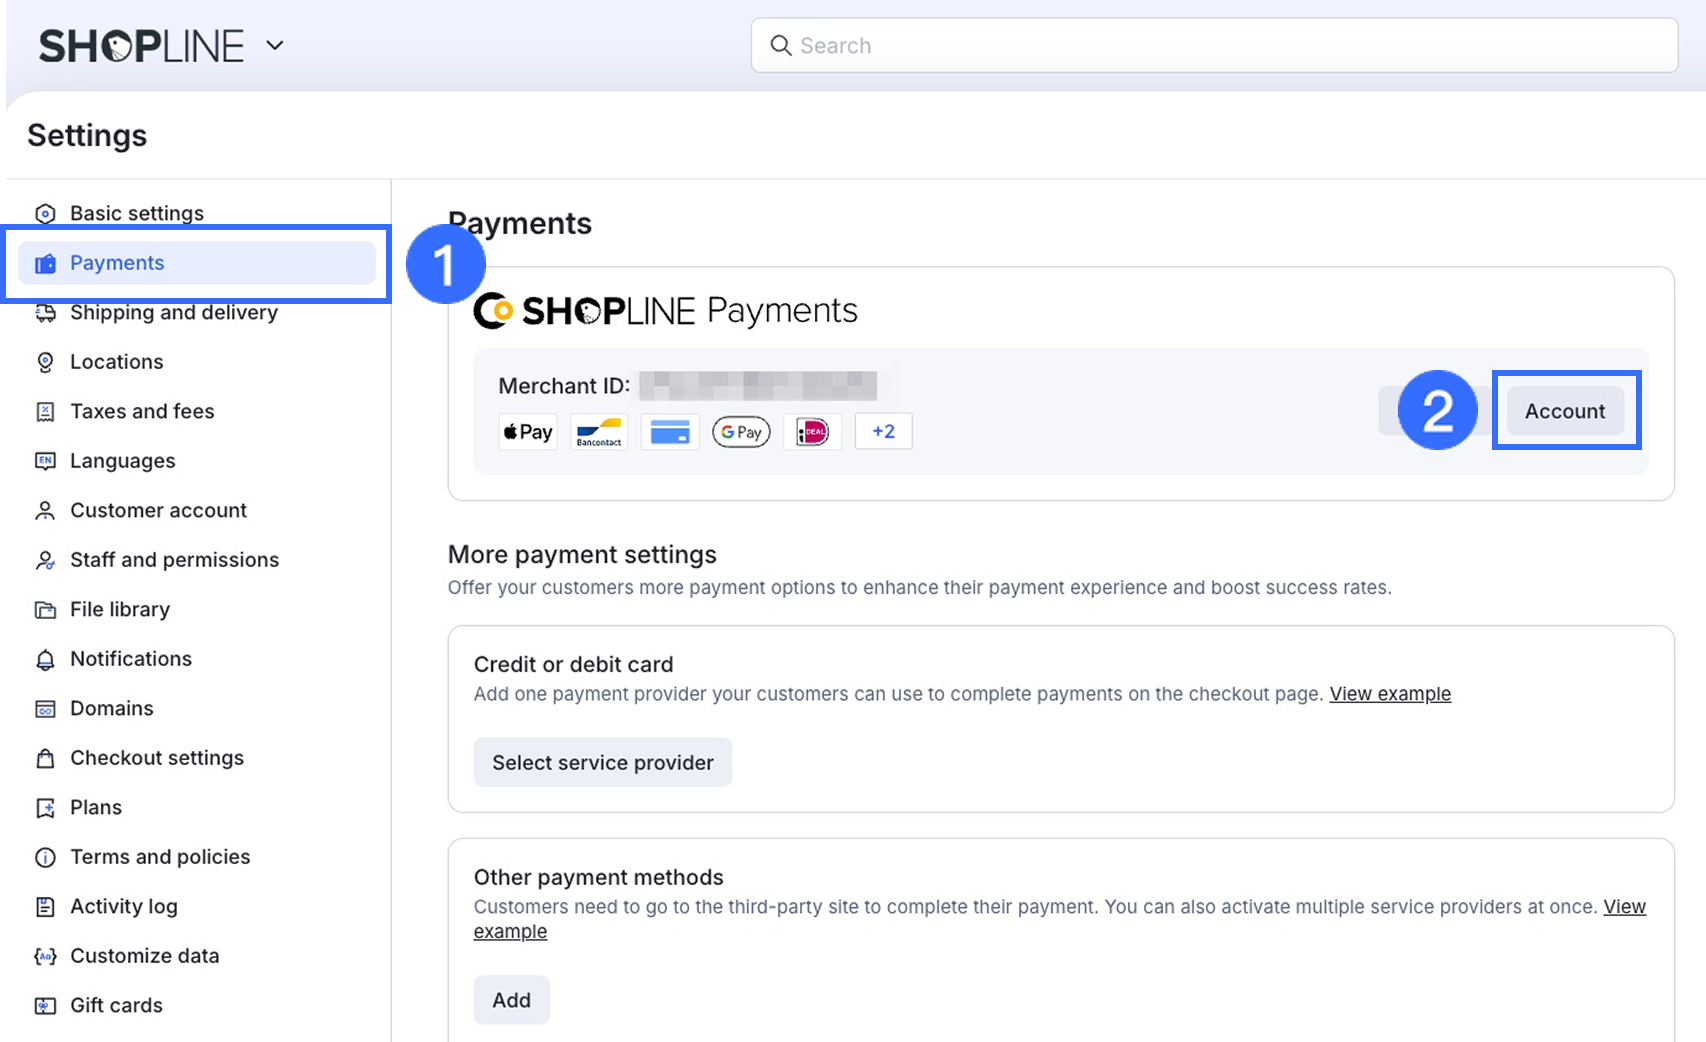Go to Taxes and fees settings

coord(142,411)
